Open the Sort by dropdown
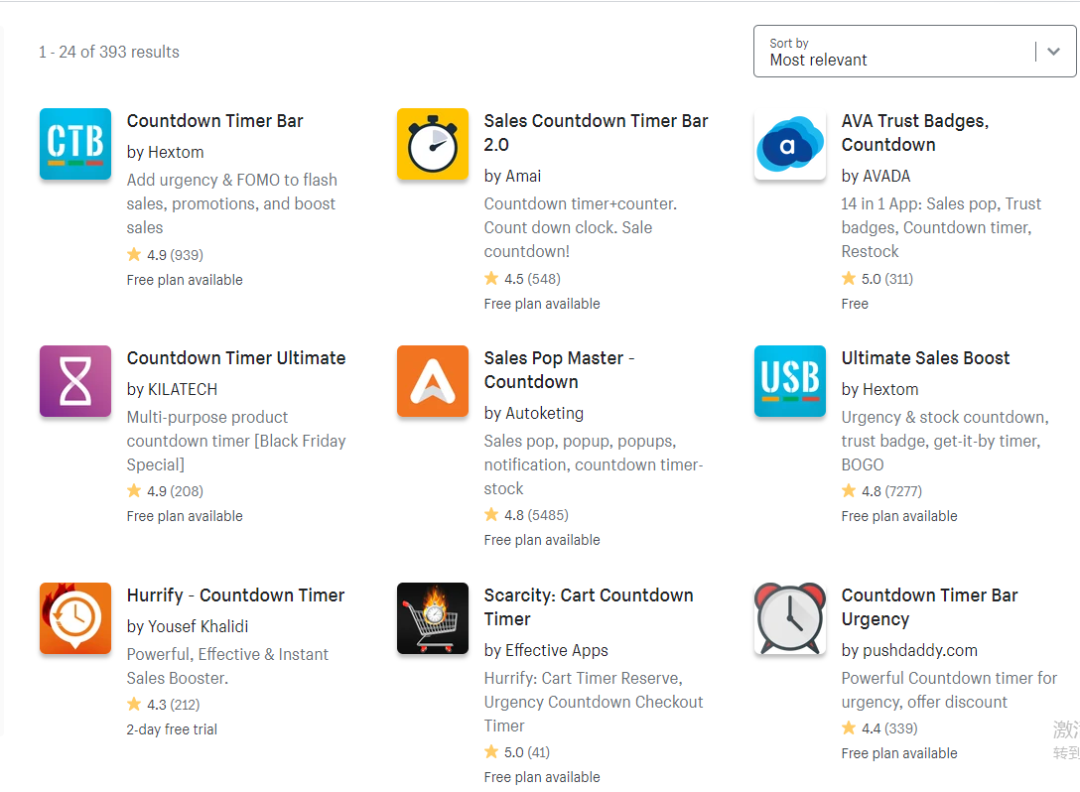This screenshot has width=1080, height=792. (915, 52)
